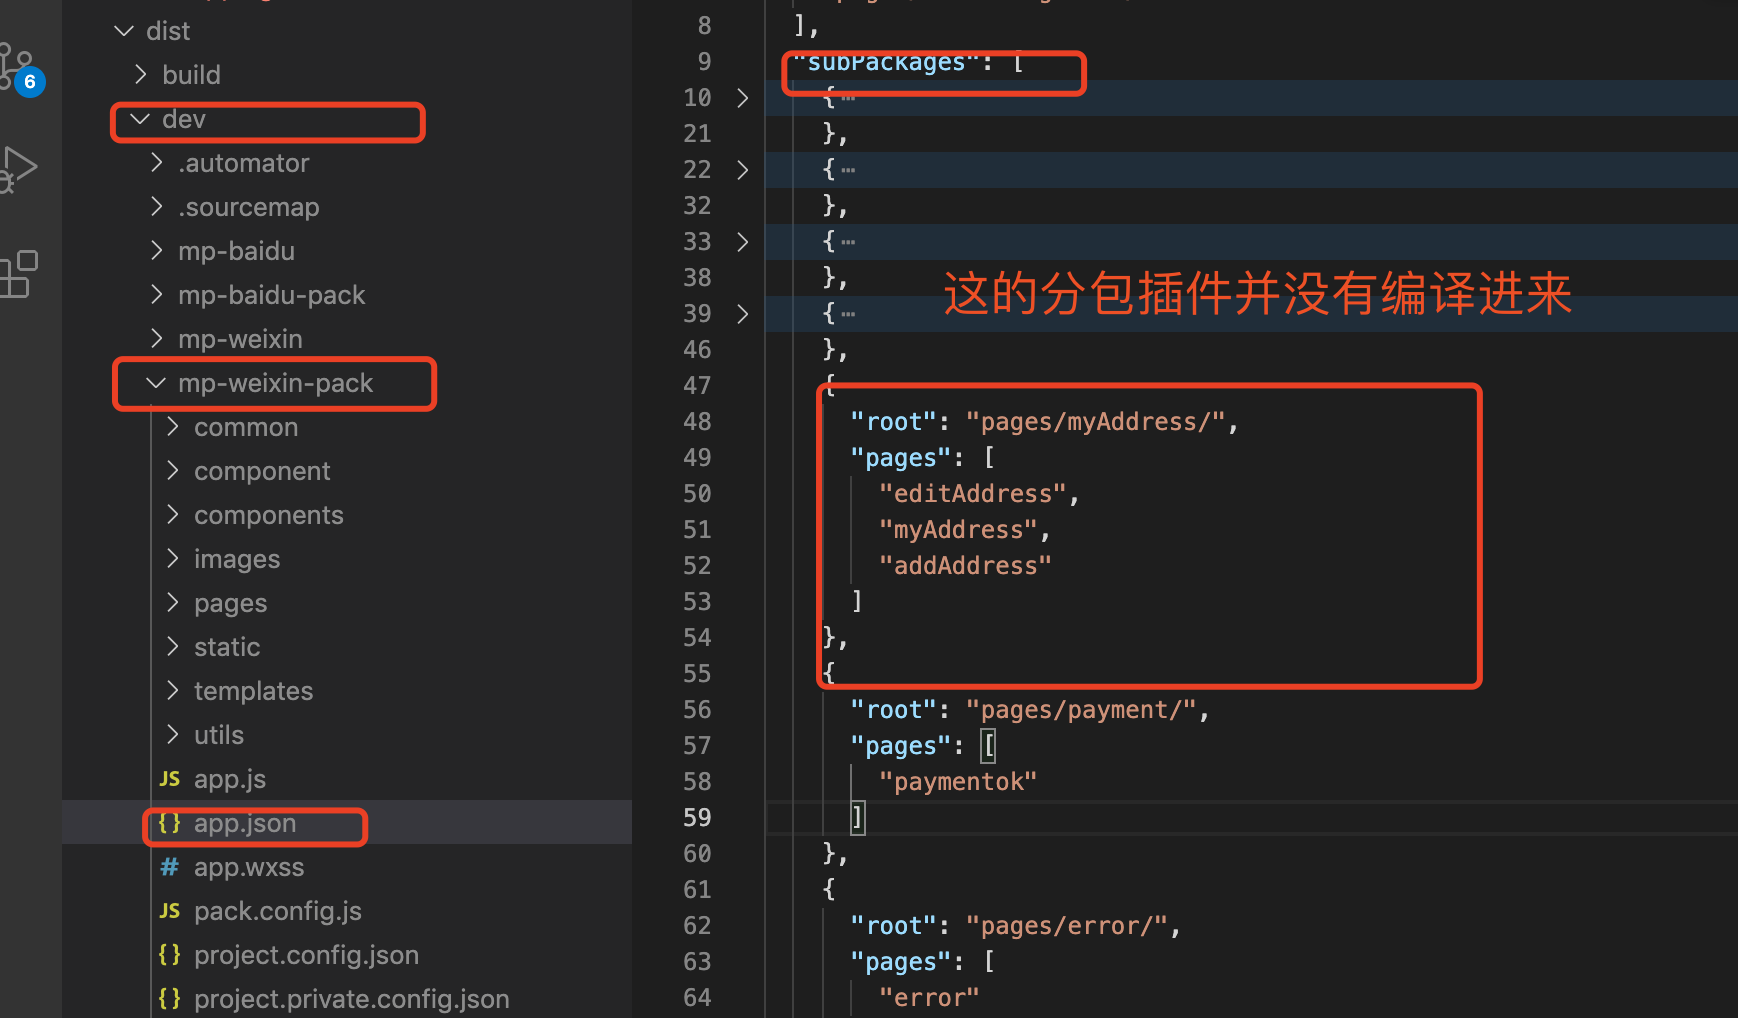
Task: Open the pages folder in explorer
Action: pos(231,603)
